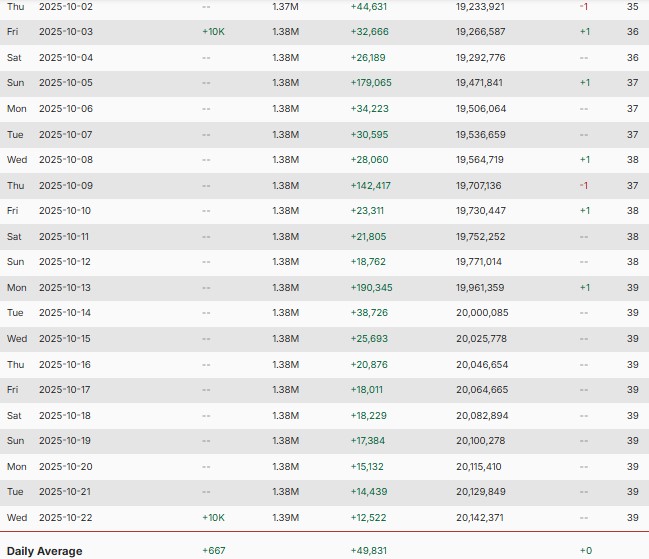Select total 19,730,447
649x559 pixels.
481,211
